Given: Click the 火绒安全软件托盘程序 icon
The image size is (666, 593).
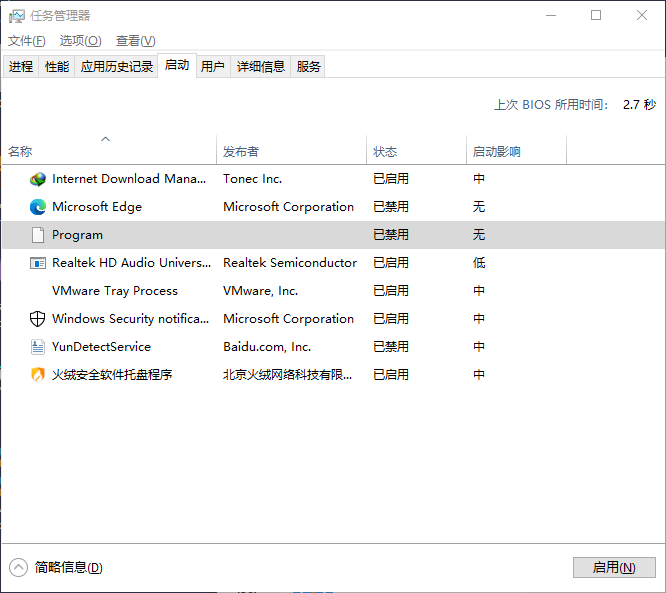Looking at the screenshot, I should (38, 375).
